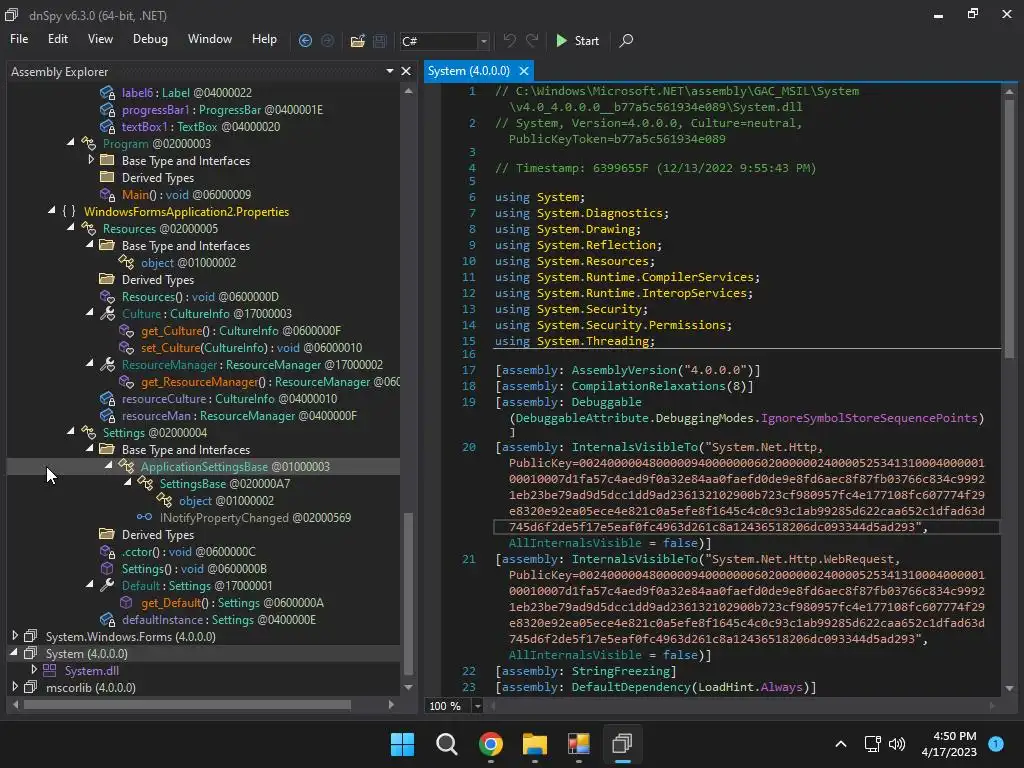1024x768 pixels.
Task: Click the get_Culture() method icon
Action: 126,330
